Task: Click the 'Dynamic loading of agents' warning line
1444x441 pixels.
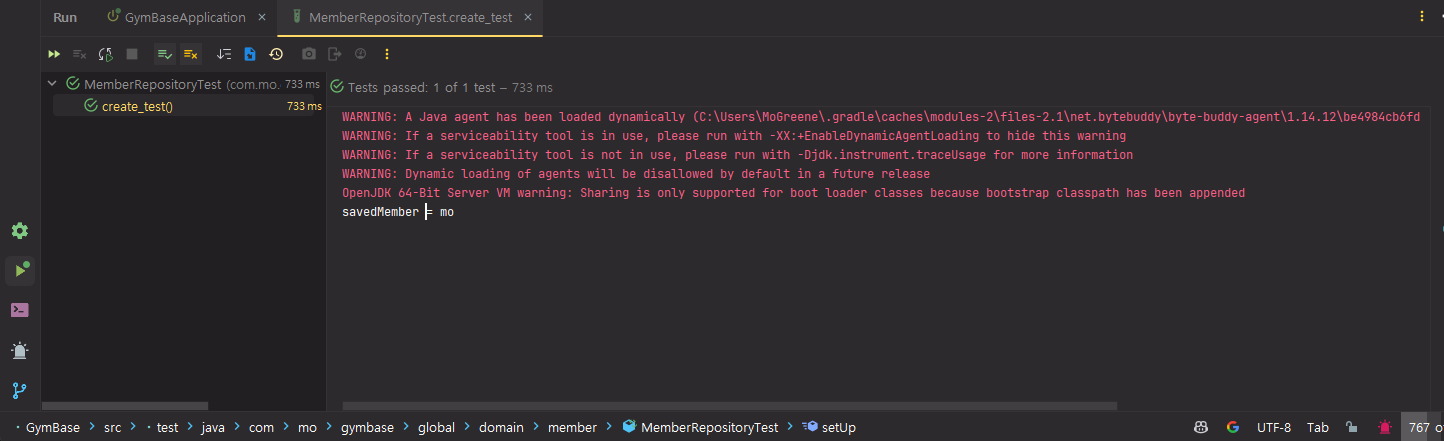Action: click(x=636, y=174)
